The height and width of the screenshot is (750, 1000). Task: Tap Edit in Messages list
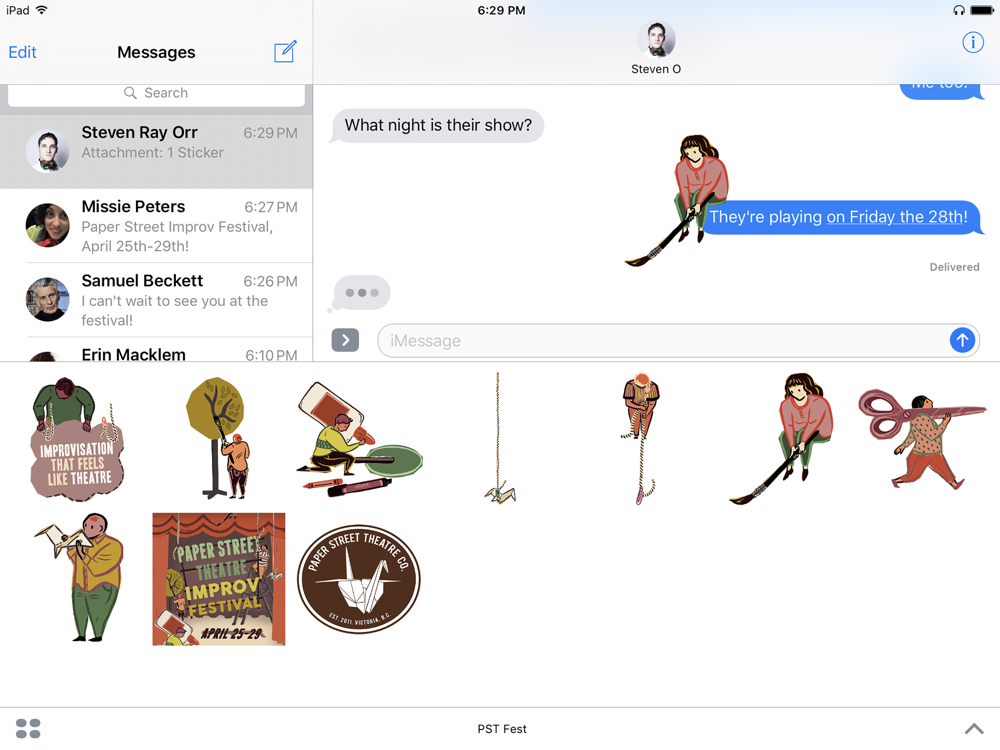[22, 52]
